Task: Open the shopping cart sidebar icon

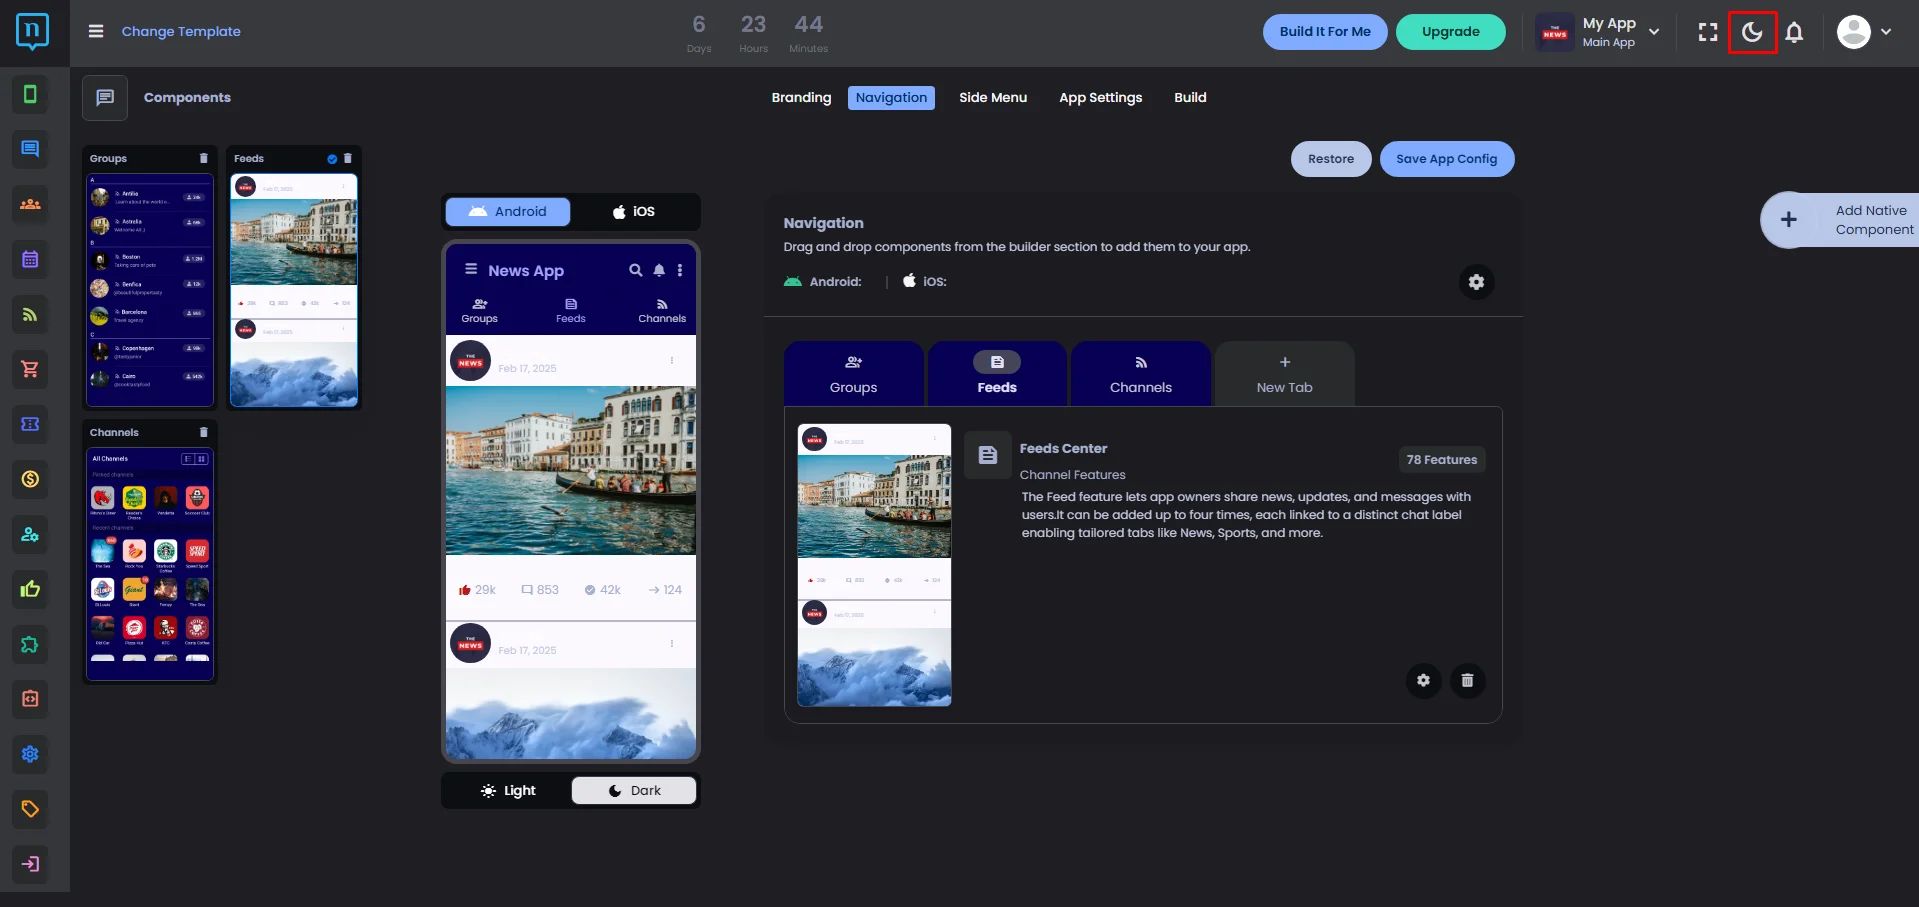Action: point(30,369)
